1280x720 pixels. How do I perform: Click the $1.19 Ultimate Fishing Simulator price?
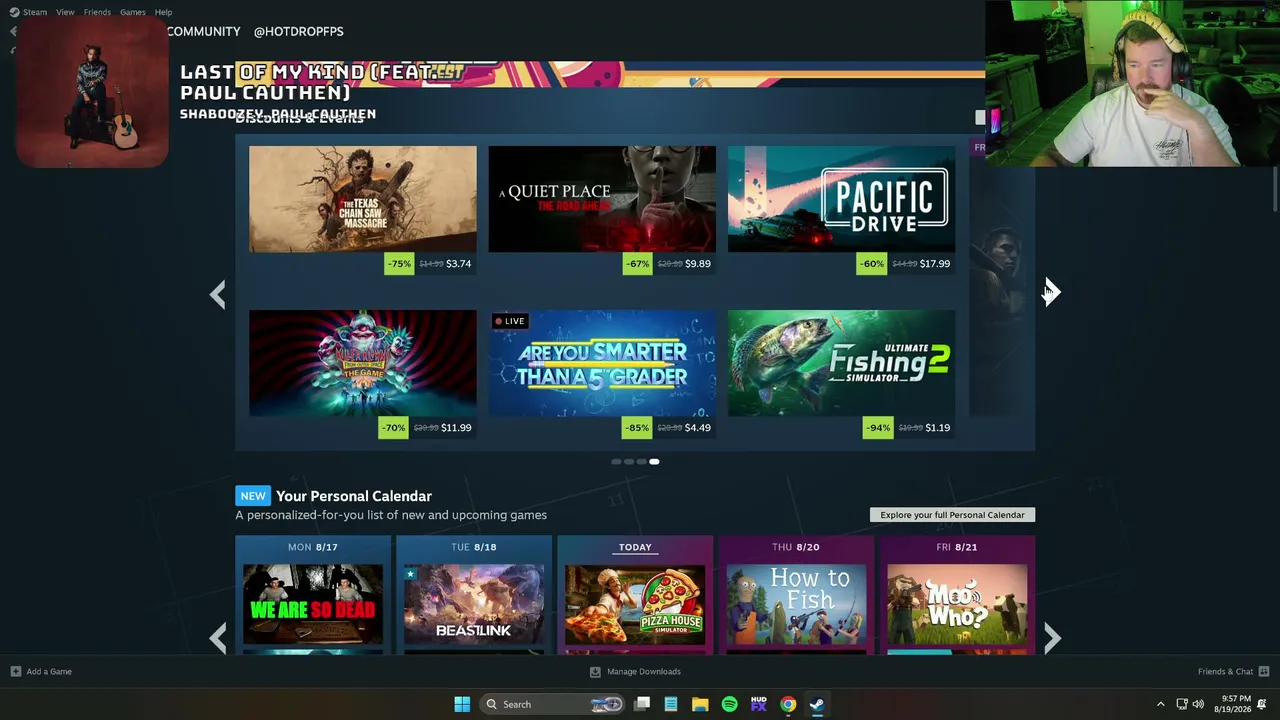(x=937, y=428)
